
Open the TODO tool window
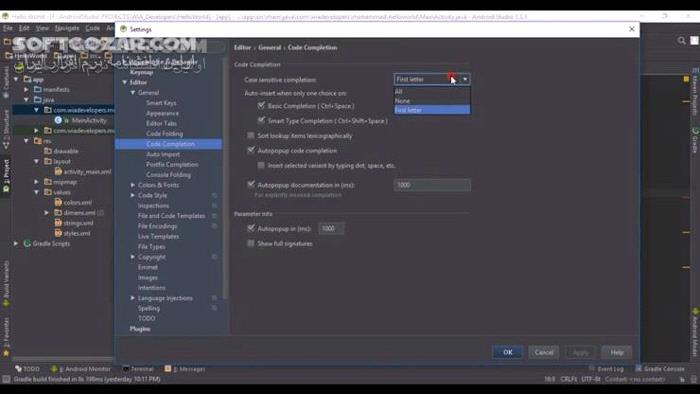click(28, 369)
